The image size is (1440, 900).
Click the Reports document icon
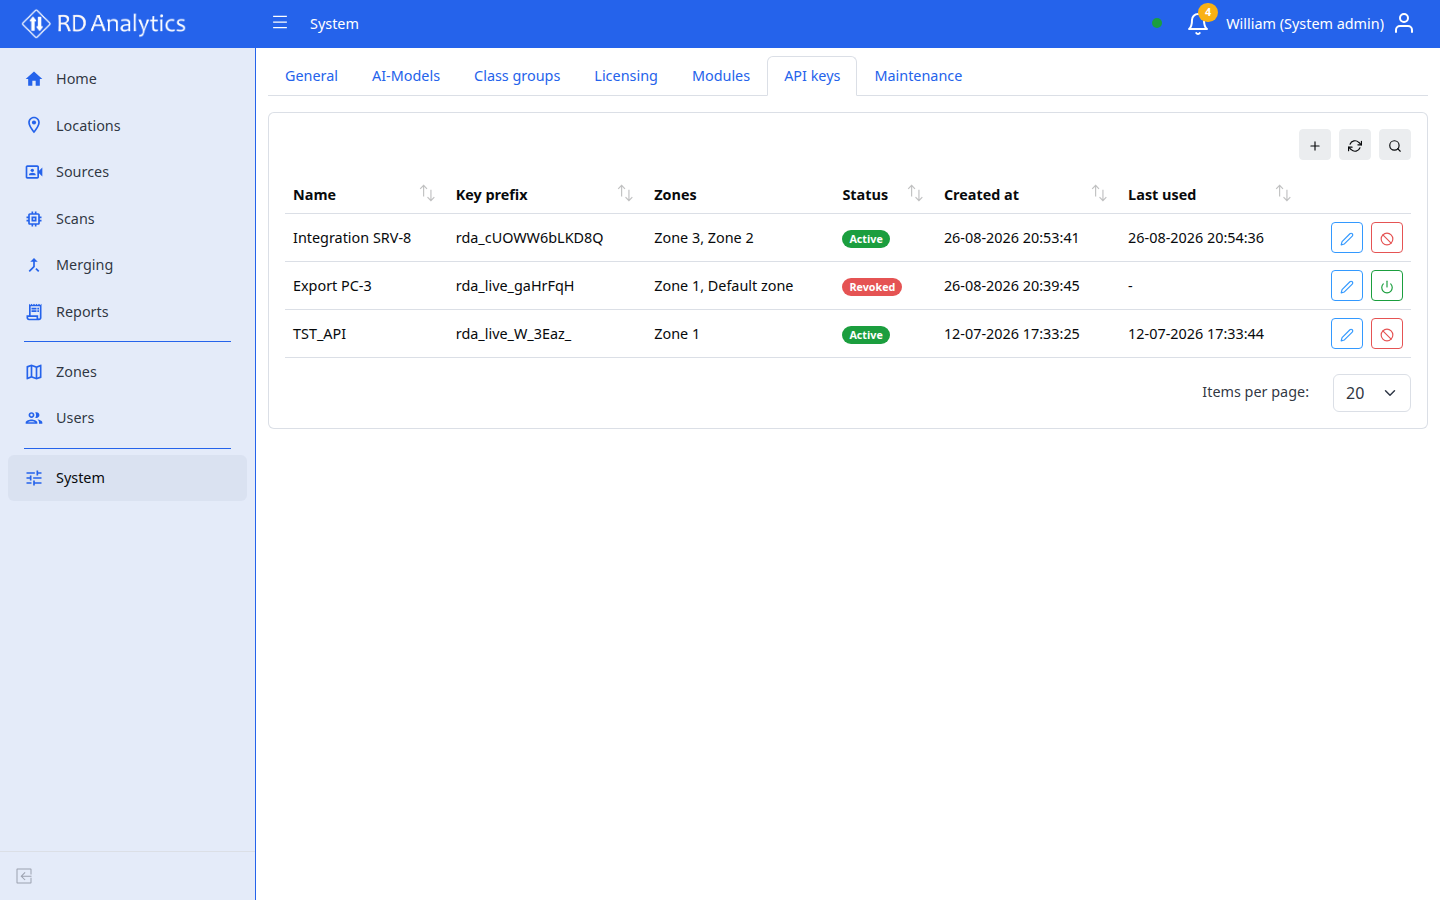[x=34, y=312]
